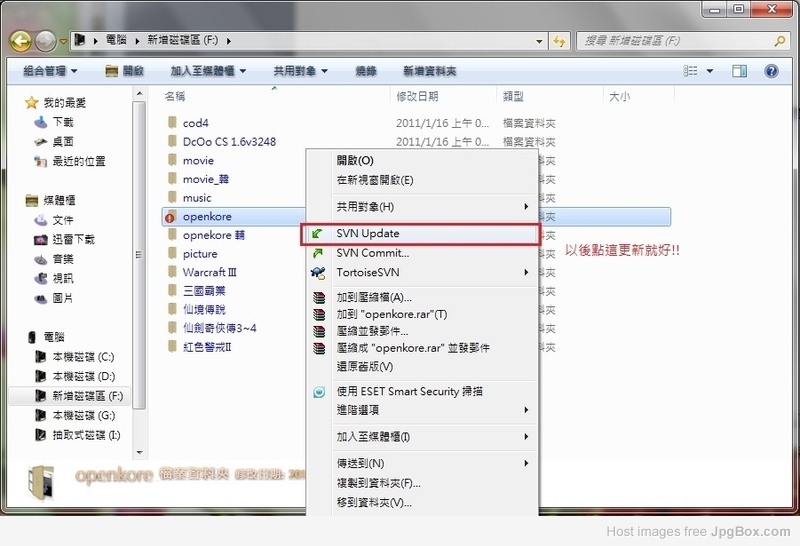Click the Back navigation arrow button
800x546 pixels.
click(x=20, y=41)
